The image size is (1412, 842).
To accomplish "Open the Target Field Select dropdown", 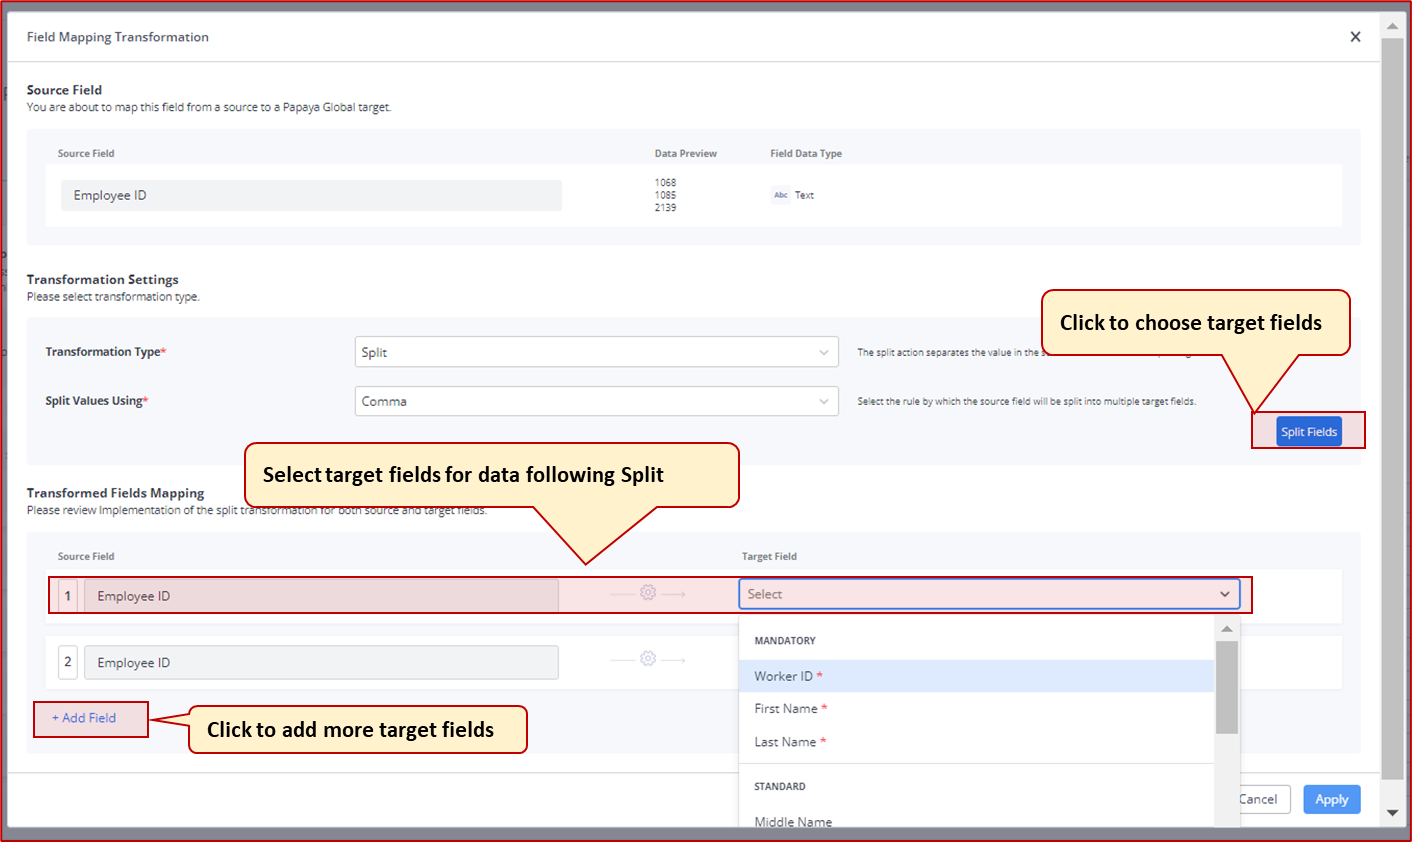I will pos(988,593).
